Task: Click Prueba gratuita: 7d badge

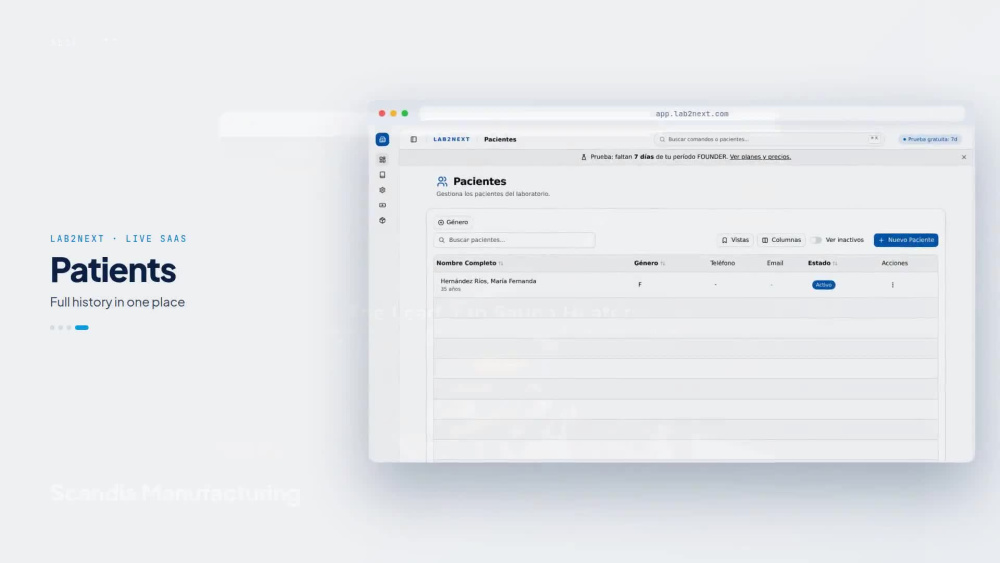Action: [930, 139]
